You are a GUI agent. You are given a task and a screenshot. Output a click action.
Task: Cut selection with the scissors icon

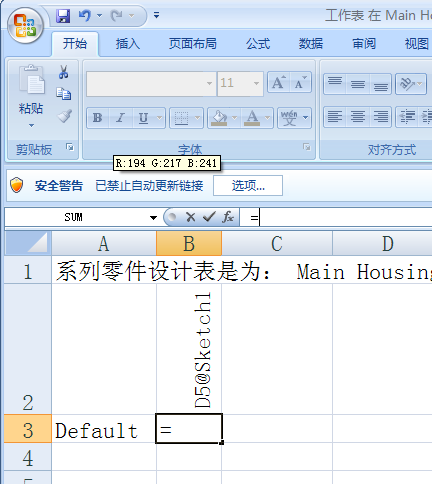(x=64, y=72)
